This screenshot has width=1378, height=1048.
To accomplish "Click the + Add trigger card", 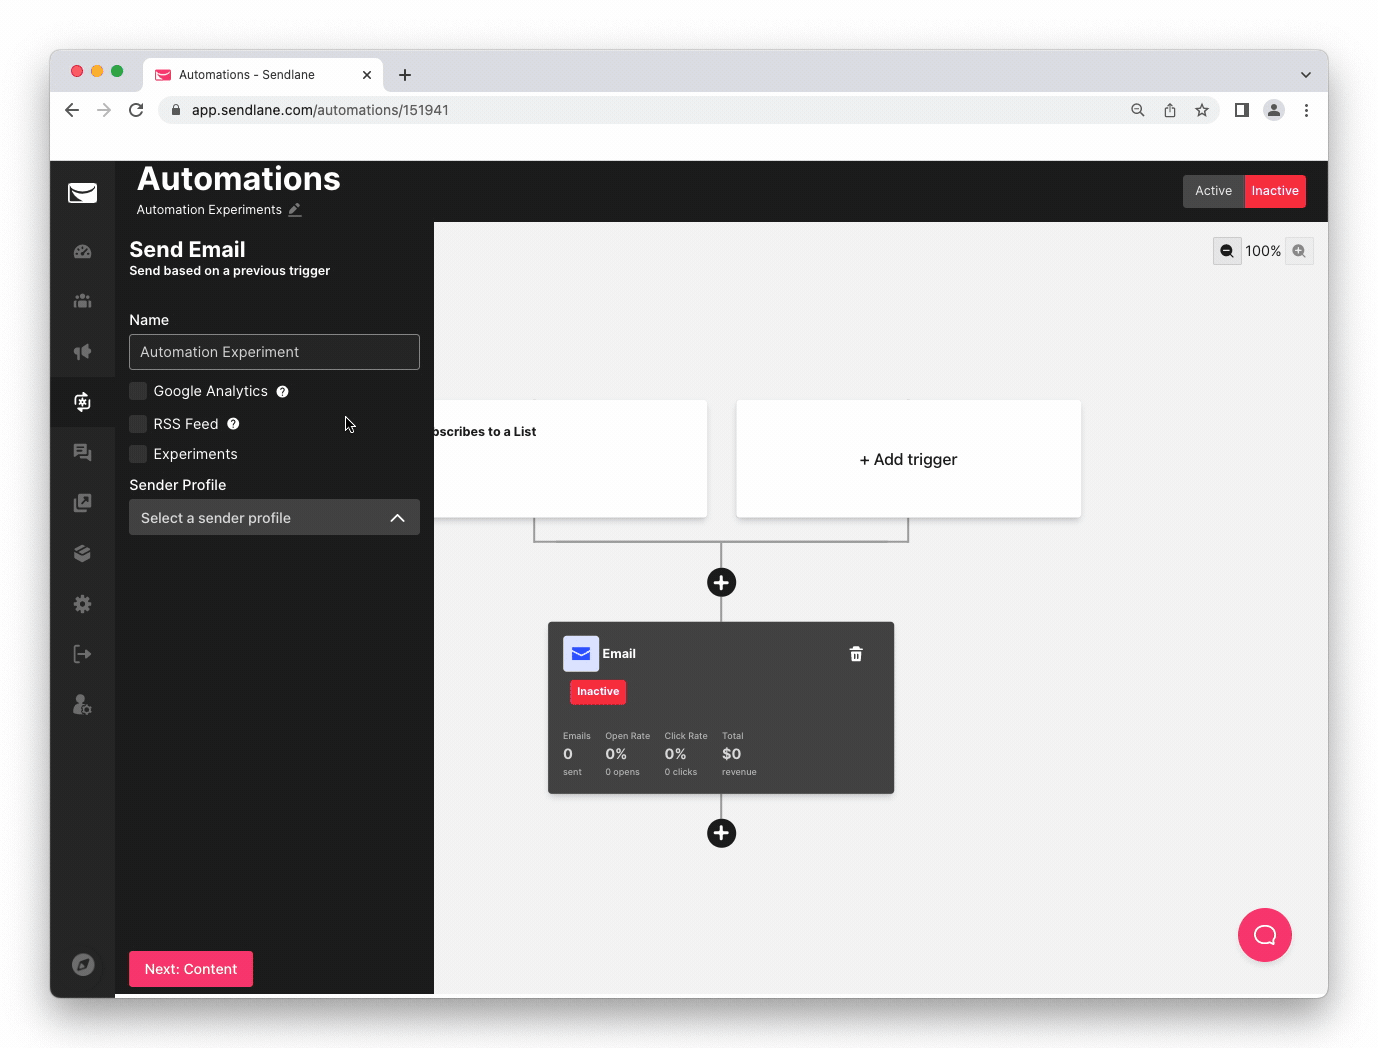I will 908,459.
